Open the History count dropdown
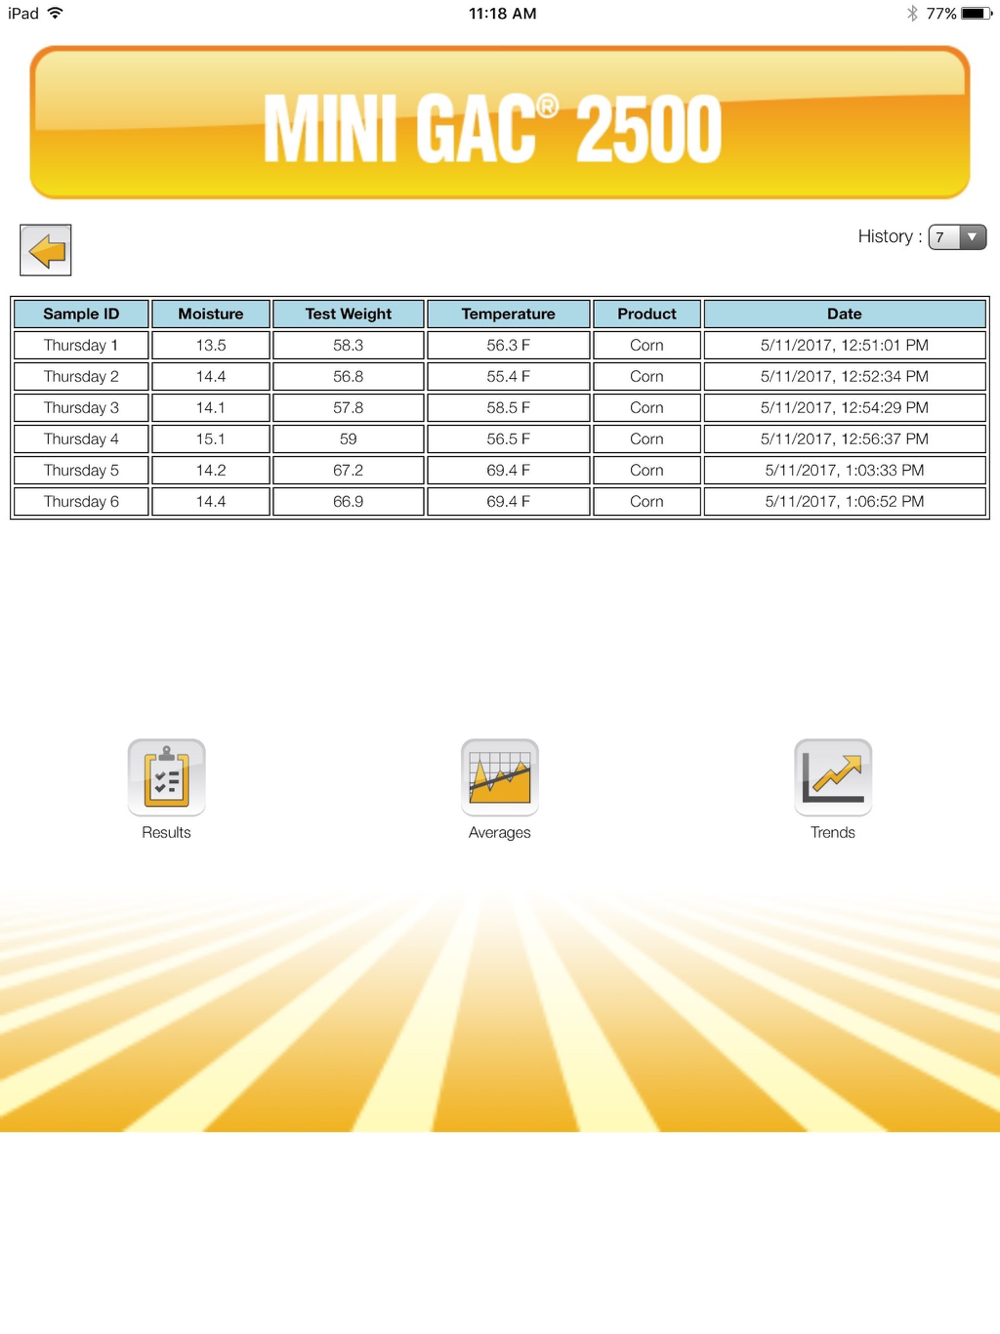 [957, 237]
